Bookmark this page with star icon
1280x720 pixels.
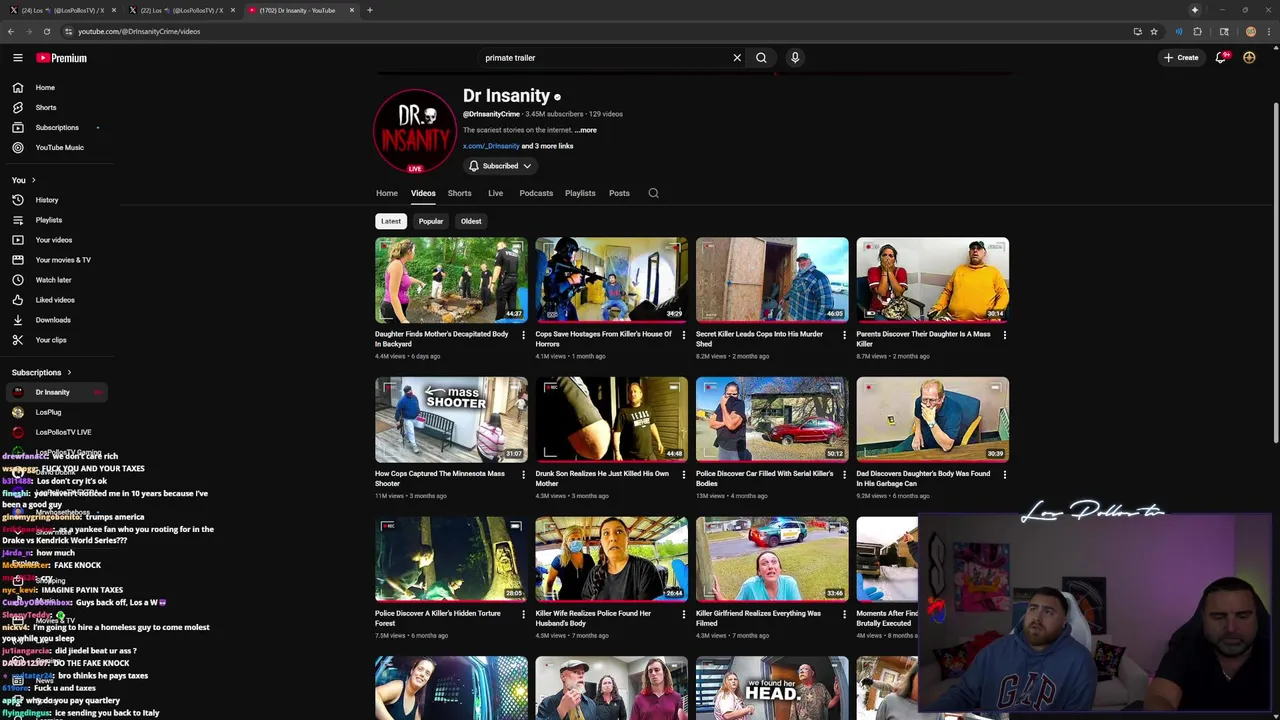pyautogui.click(x=1154, y=31)
